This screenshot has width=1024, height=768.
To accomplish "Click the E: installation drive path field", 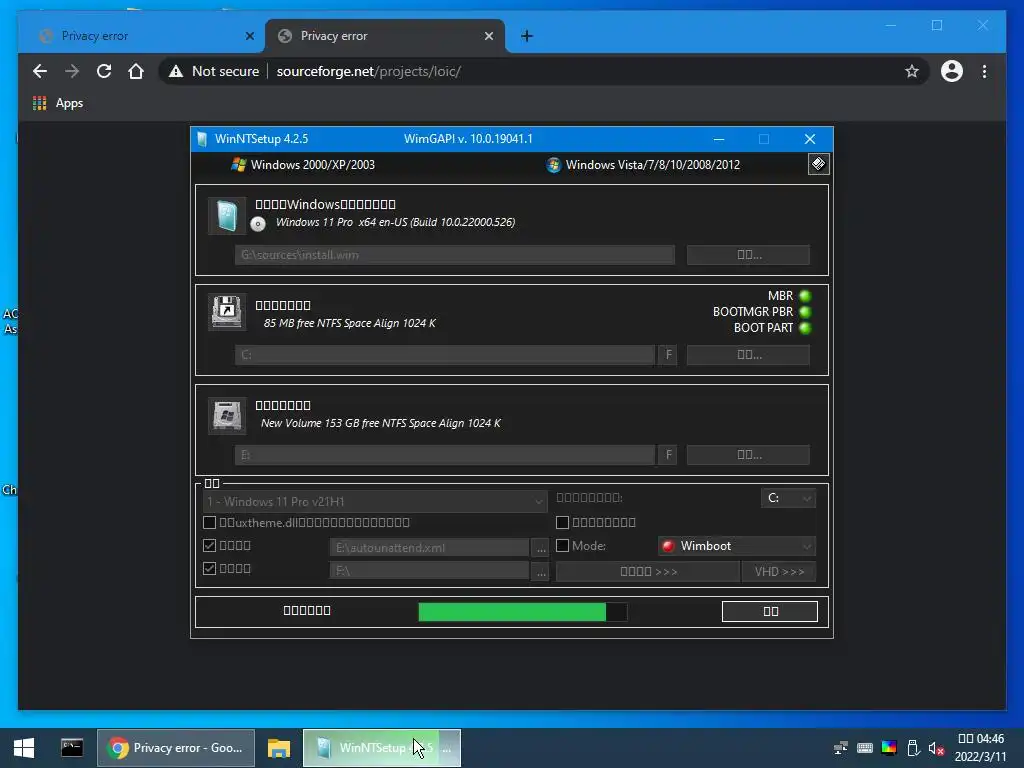I will coord(445,455).
